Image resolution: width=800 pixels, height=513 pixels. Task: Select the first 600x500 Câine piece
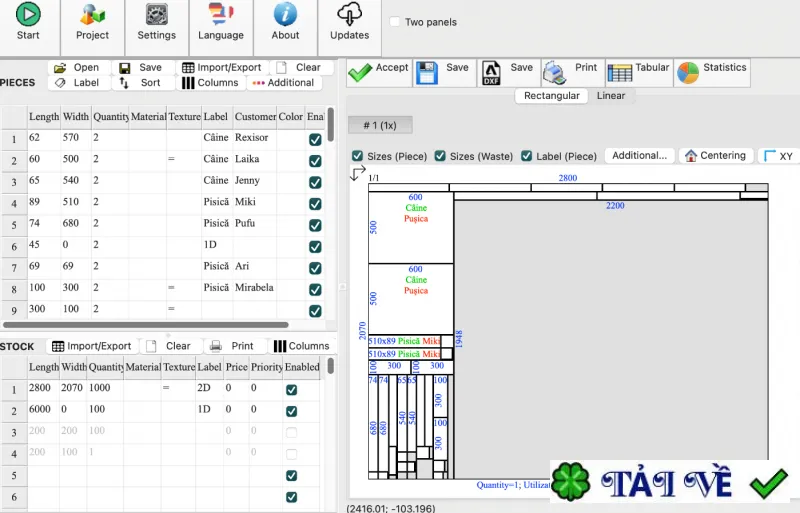pyautogui.click(x=411, y=228)
